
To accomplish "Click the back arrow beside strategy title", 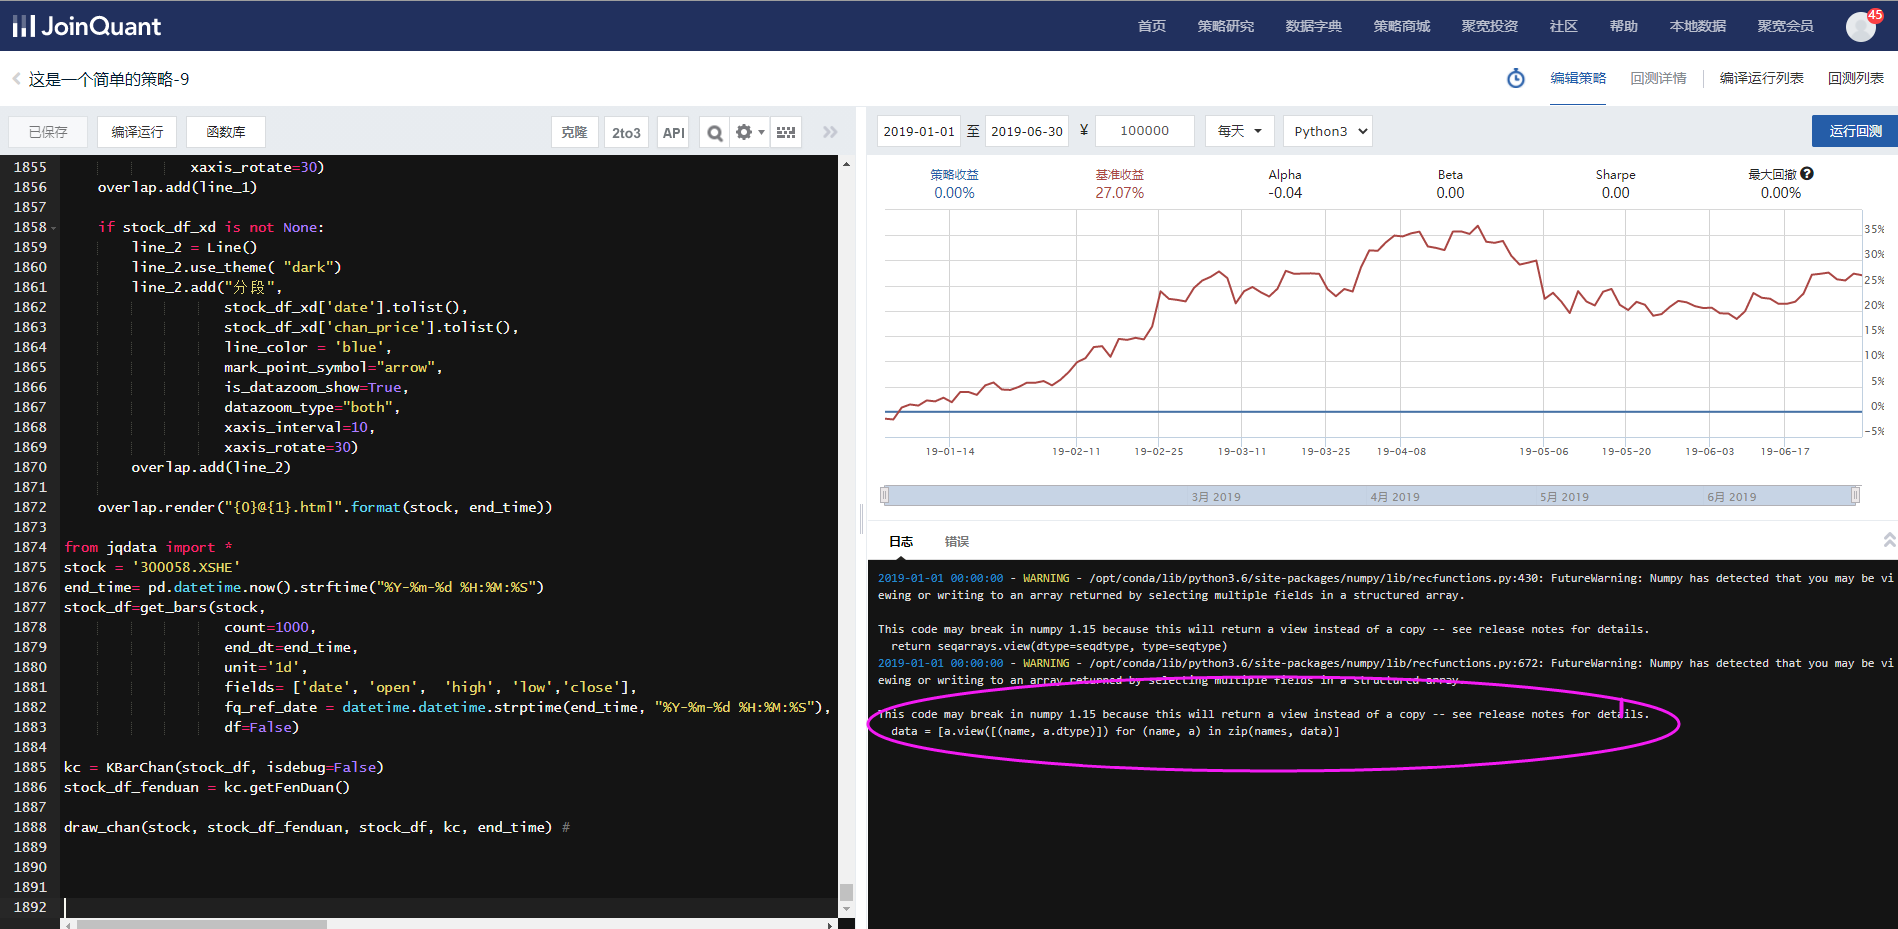I will coord(16,79).
